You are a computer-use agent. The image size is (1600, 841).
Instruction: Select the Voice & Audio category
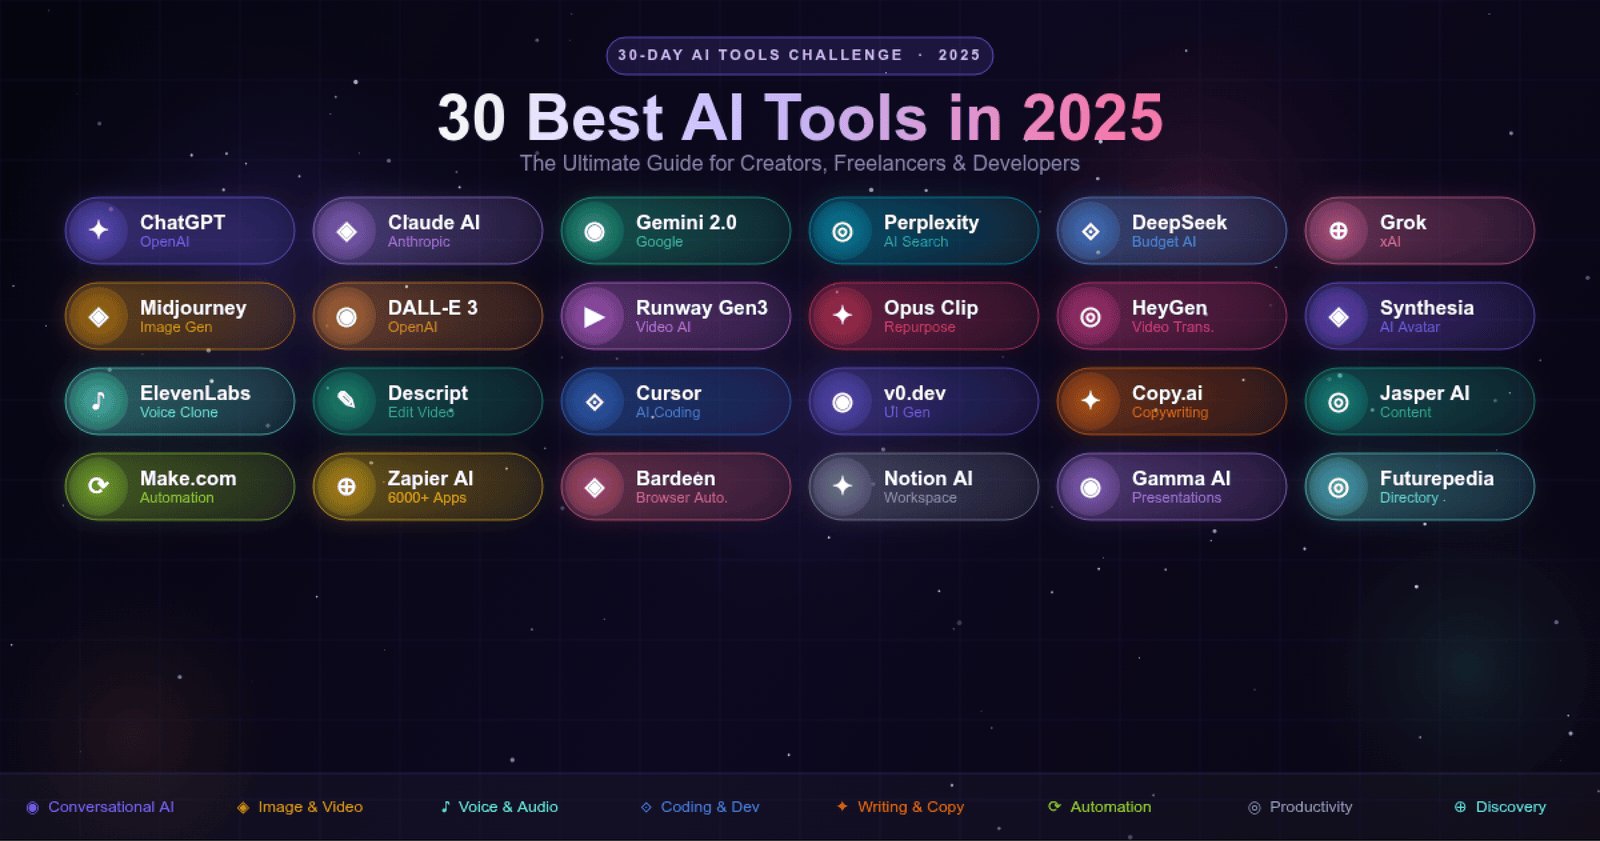(499, 807)
